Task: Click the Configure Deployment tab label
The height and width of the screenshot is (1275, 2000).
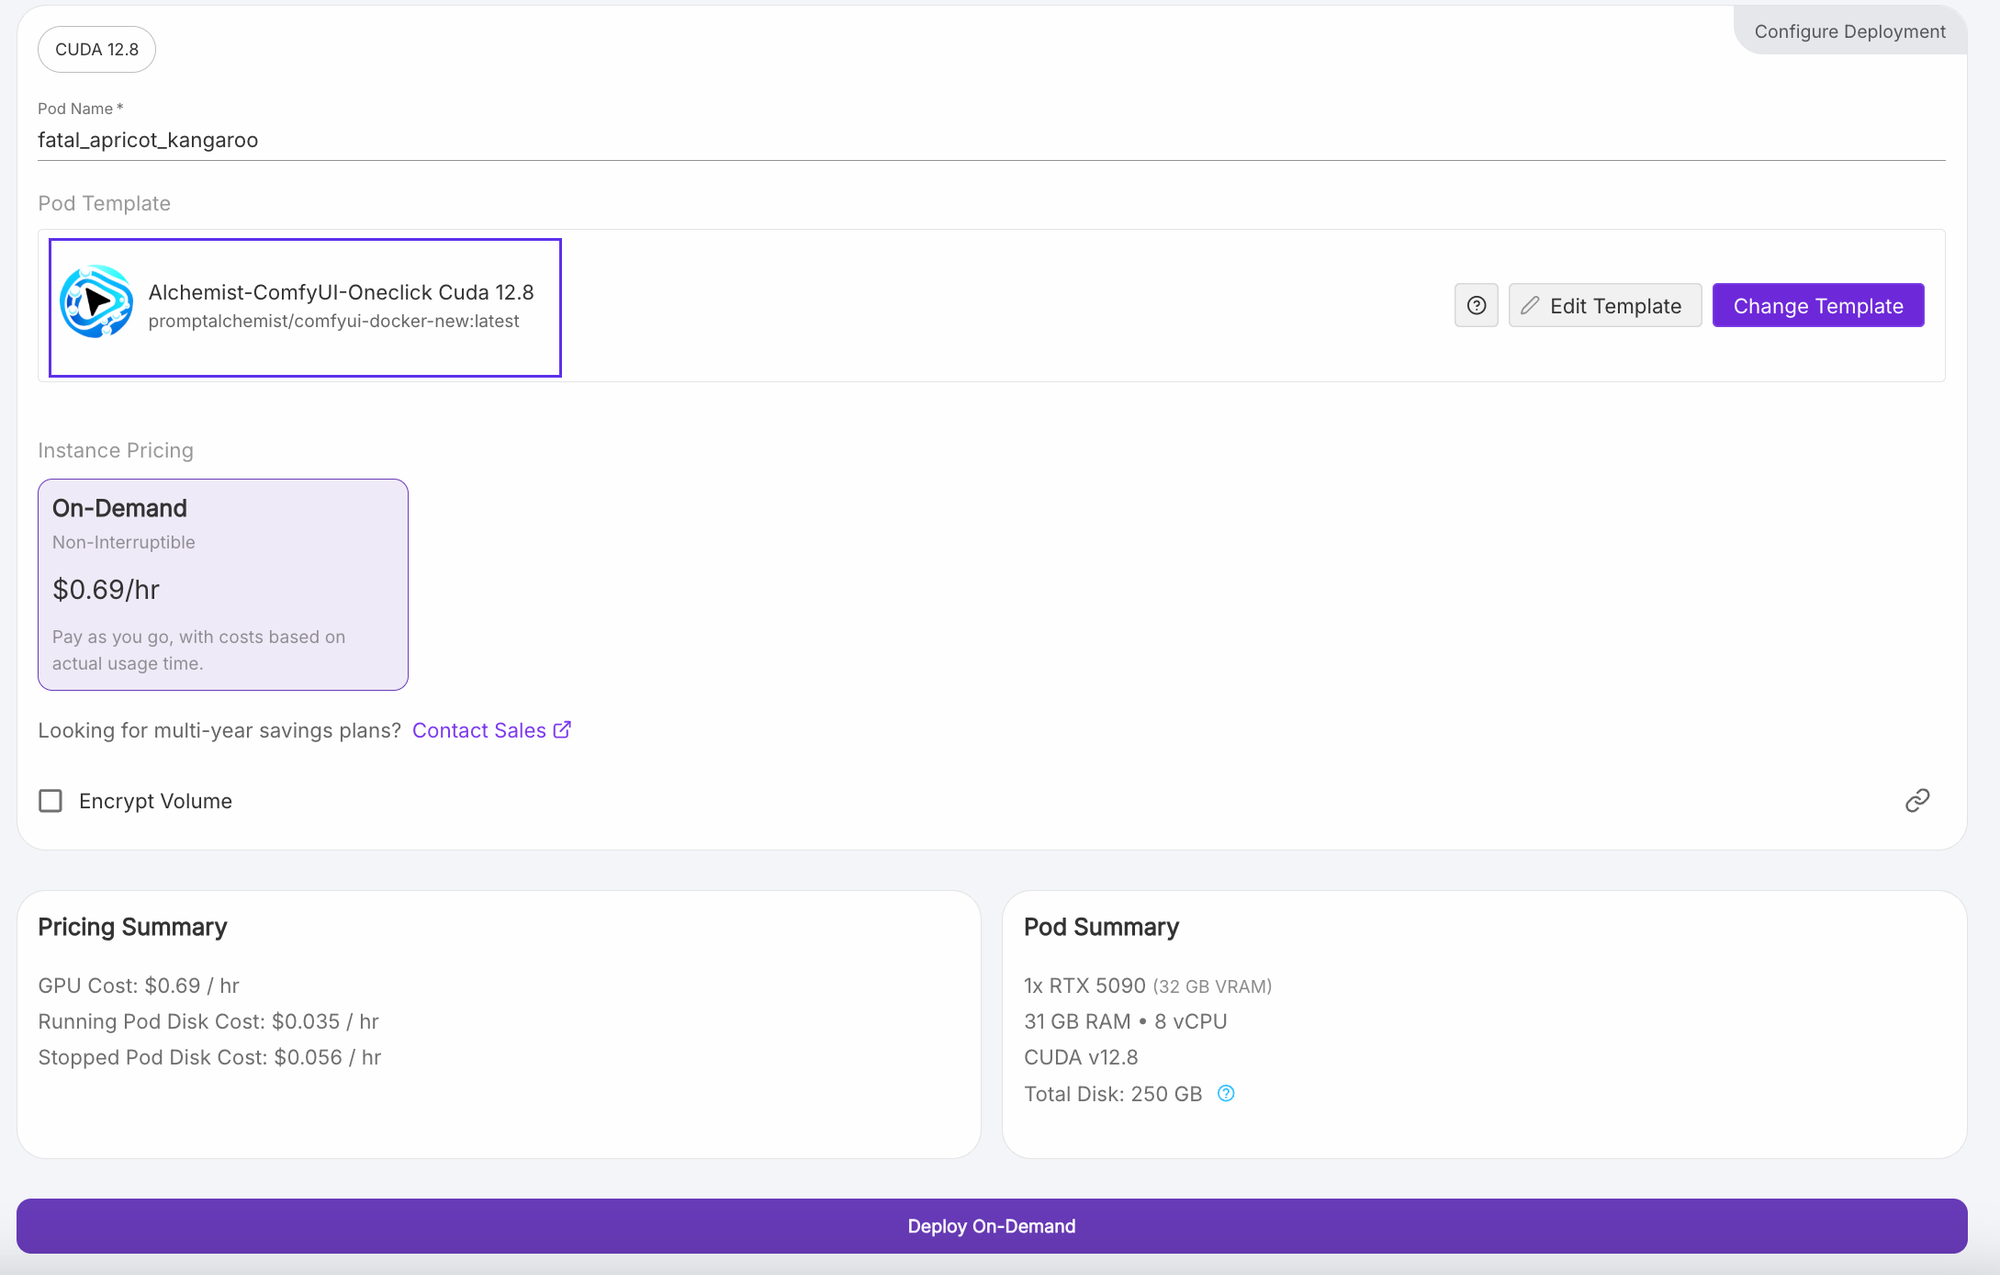Action: [x=1849, y=31]
